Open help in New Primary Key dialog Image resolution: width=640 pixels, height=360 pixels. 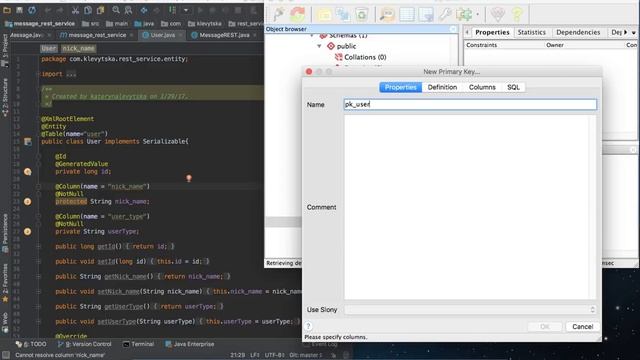pos(309,326)
